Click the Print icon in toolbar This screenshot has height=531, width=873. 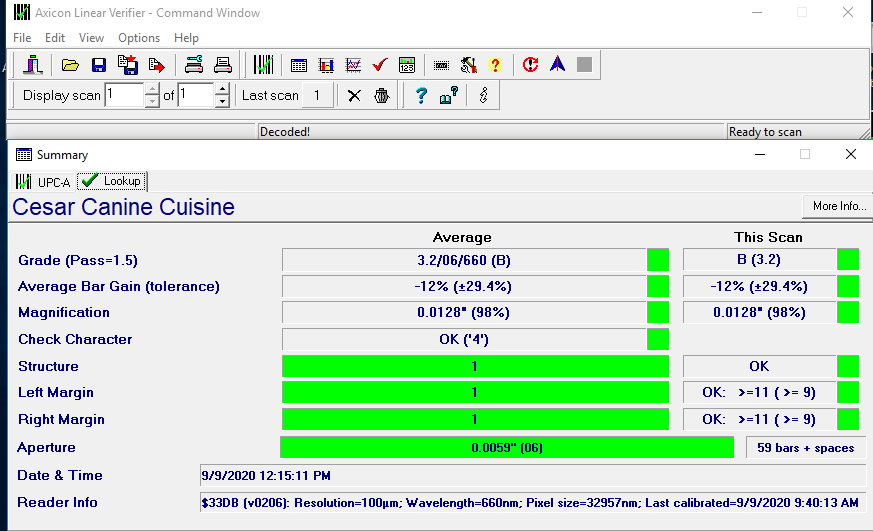(x=223, y=65)
